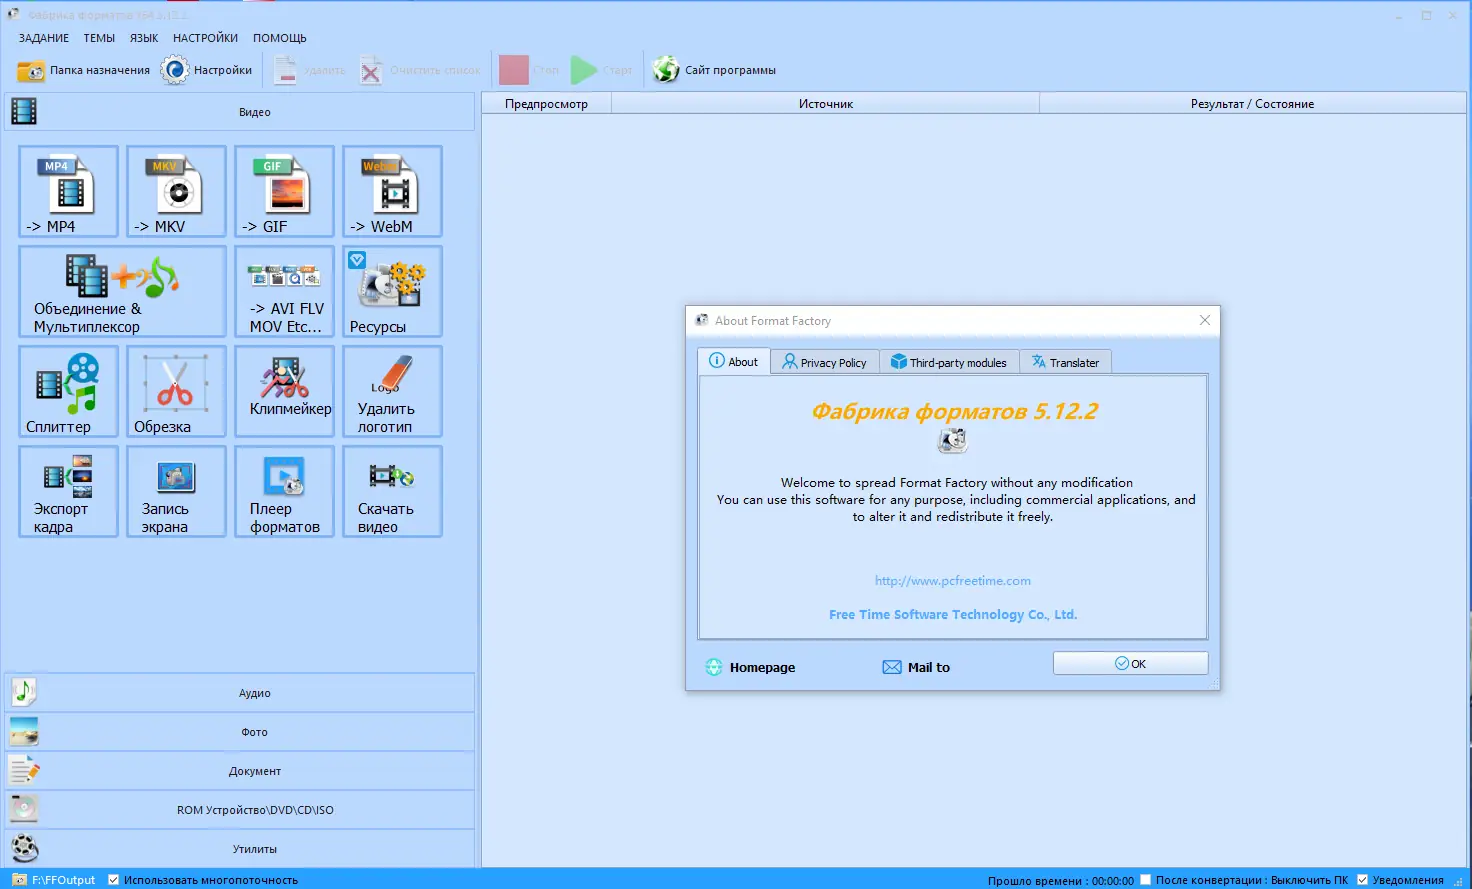Image resolution: width=1472 pixels, height=889 pixels.
Task: Open the Удалить логотип watermark remover
Action: coord(392,391)
